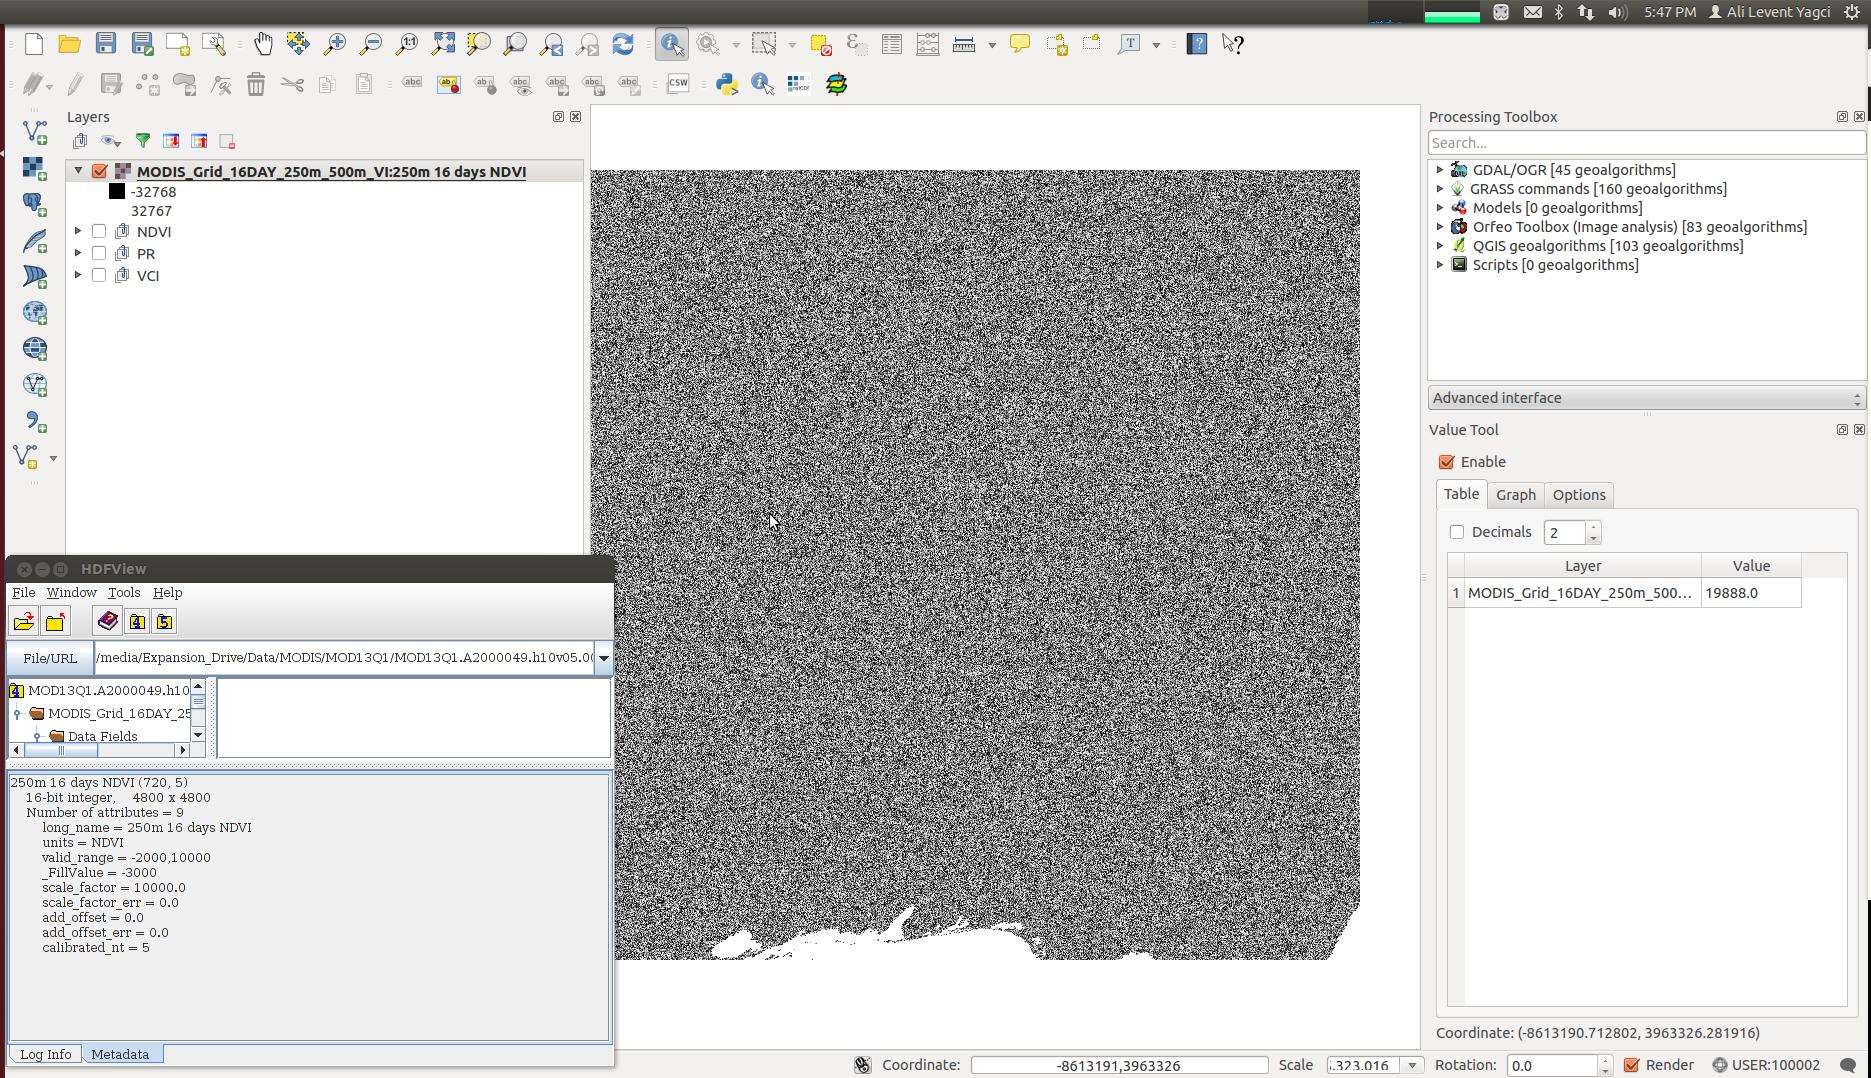The image size is (1871, 1078).
Task: Switch to the Log Info tab in HDFView
Action: click(46, 1054)
